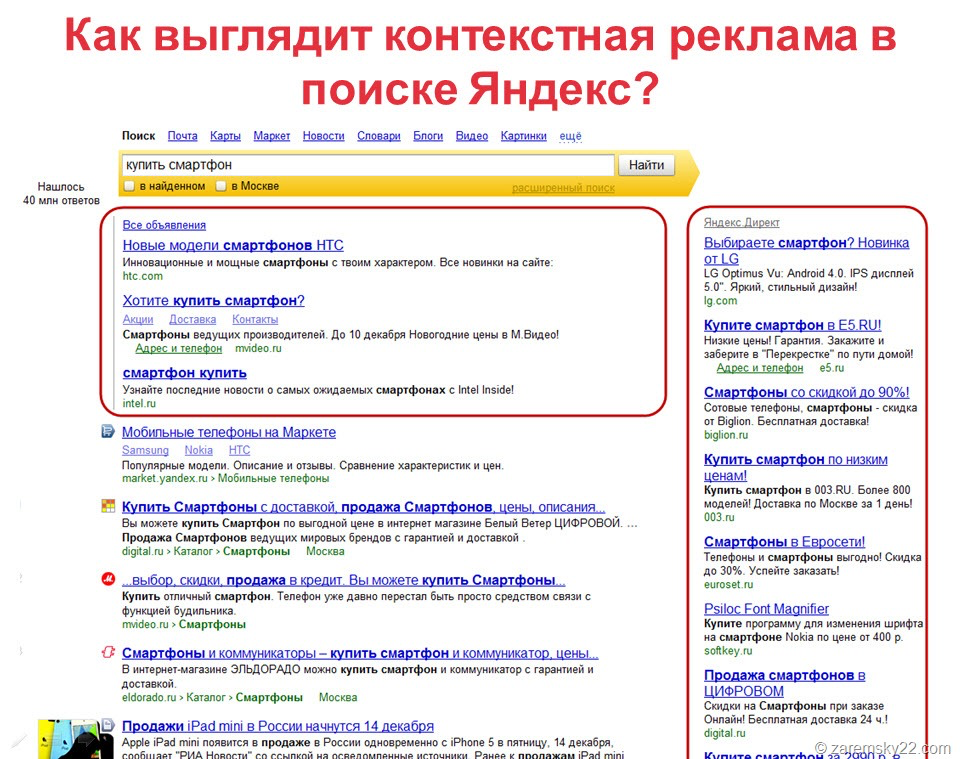The width and height of the screenshot is (961, 759).
Task: Click the 'eldorado.ru › Каталог › Смартфоны' path
Action: click(x=212, y=697)
